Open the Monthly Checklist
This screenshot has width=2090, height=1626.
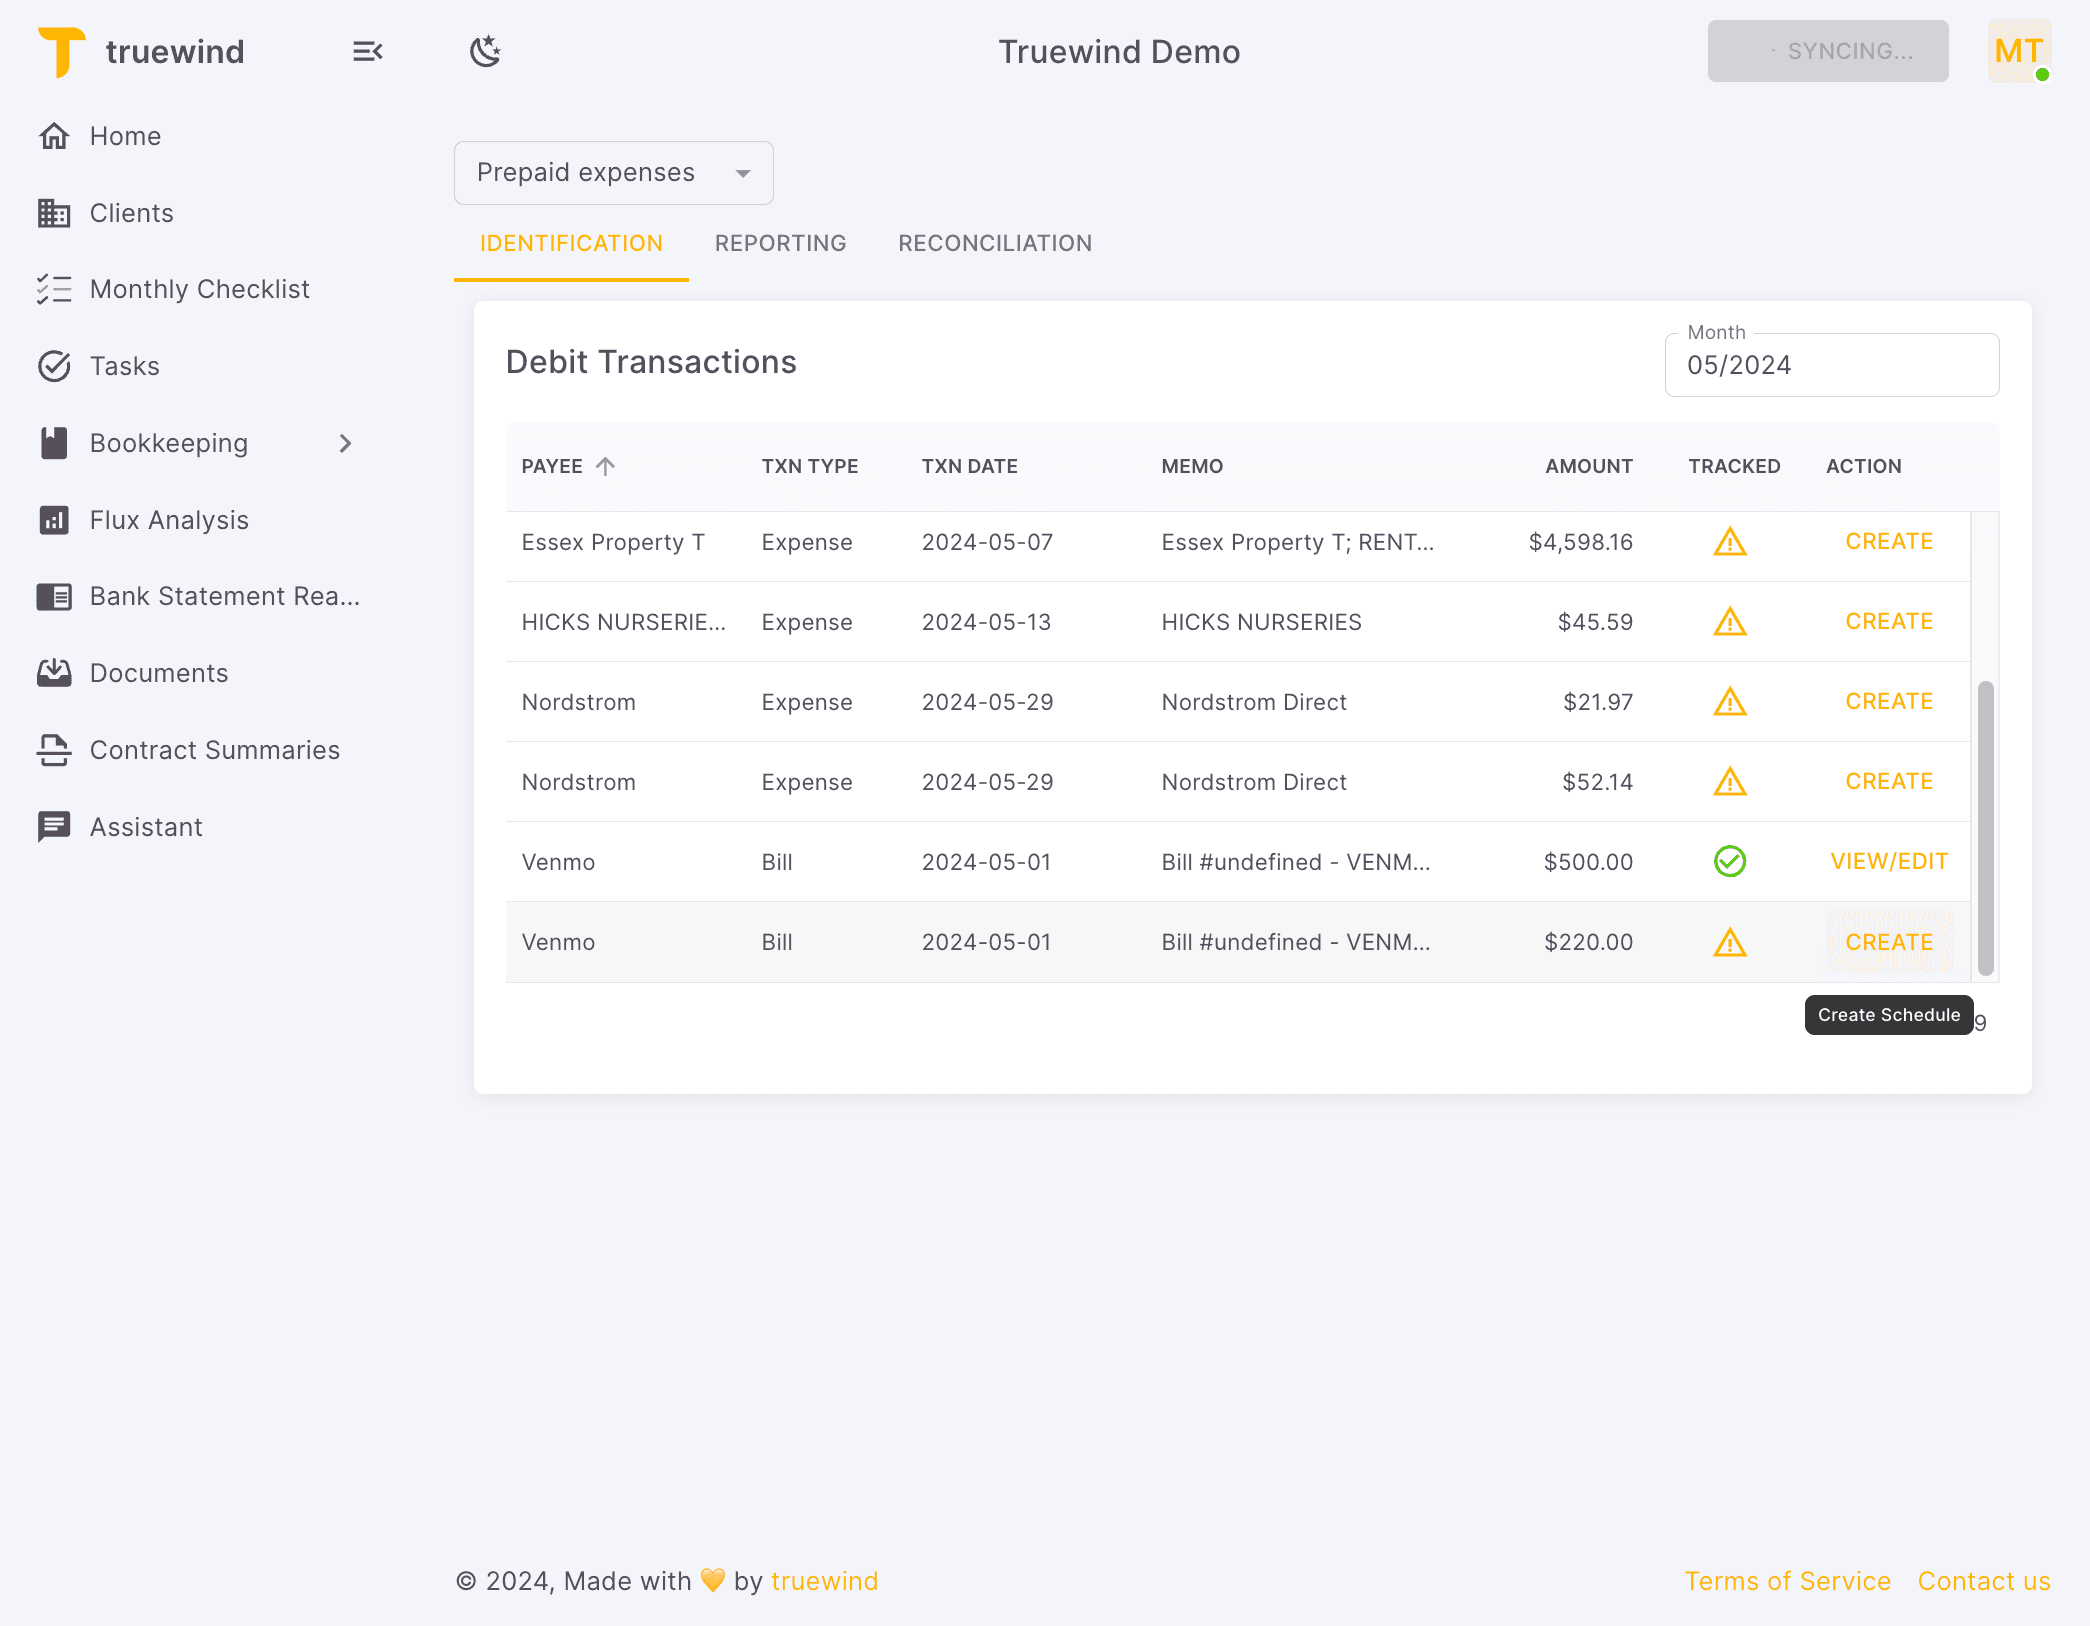click(199, 288)
